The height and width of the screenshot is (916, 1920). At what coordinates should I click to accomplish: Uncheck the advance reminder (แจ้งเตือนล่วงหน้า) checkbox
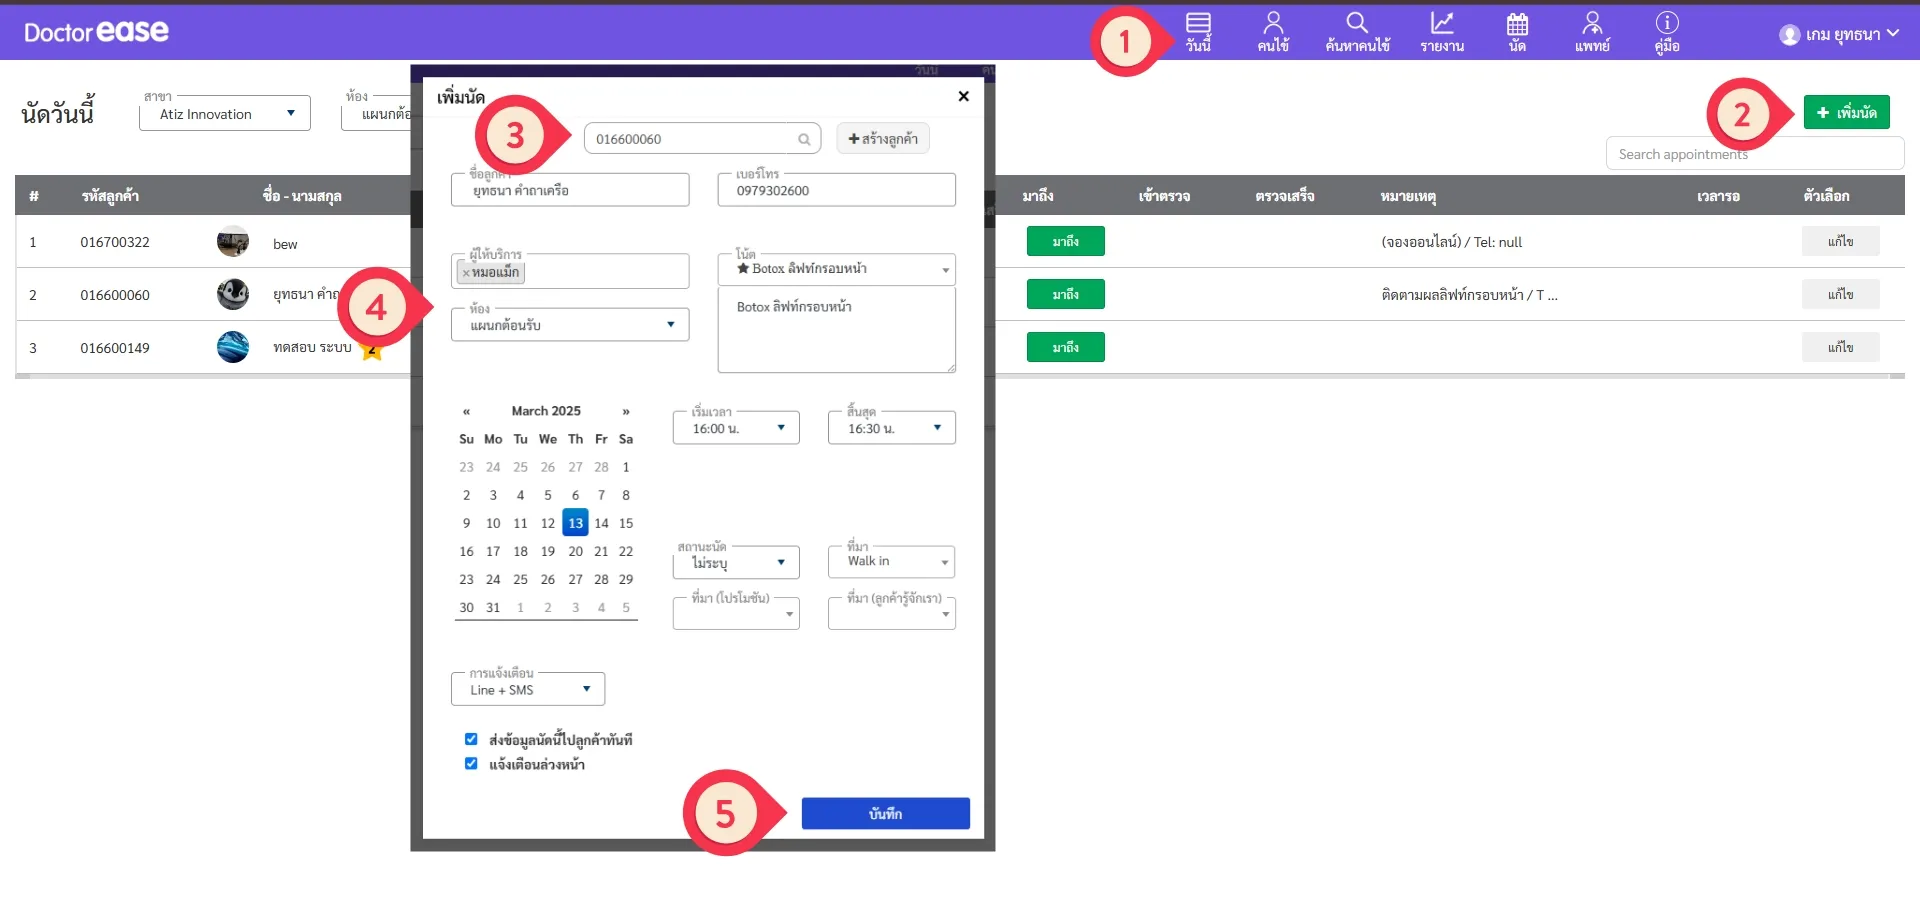pyautogui.click(x=471, y=764)
